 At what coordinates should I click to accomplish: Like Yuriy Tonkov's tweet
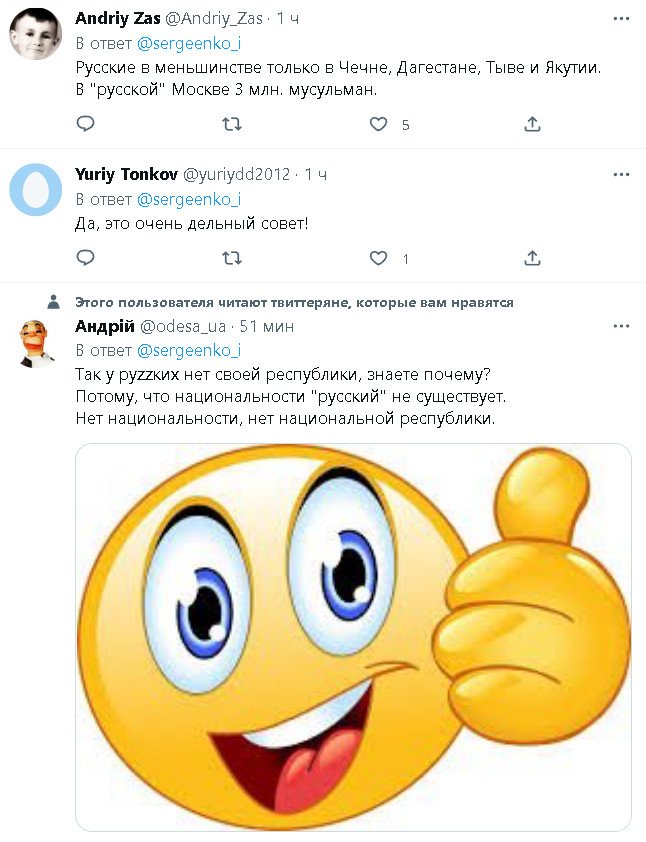click(379, 258)
